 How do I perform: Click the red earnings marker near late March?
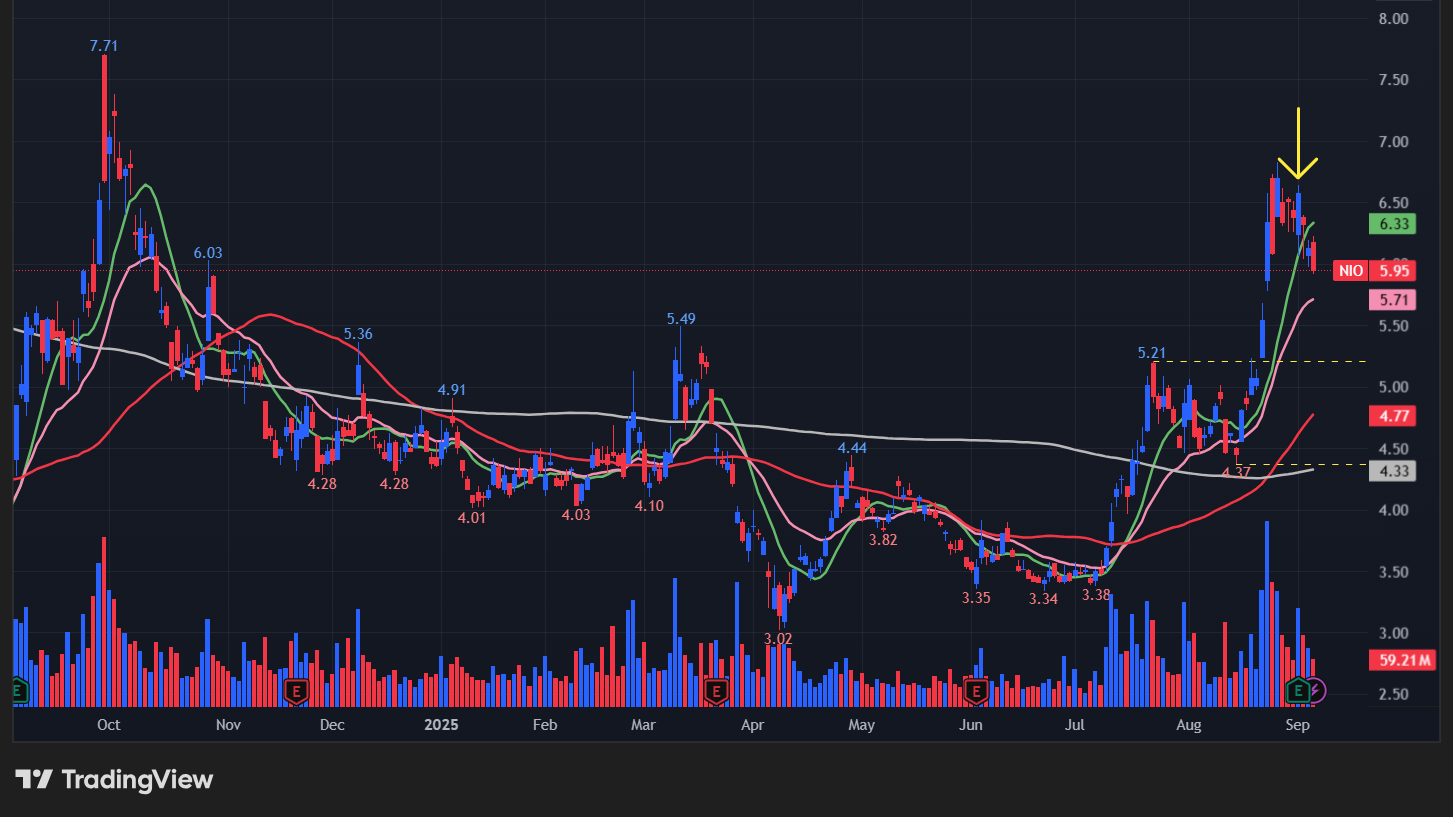[x=715, y=690]
